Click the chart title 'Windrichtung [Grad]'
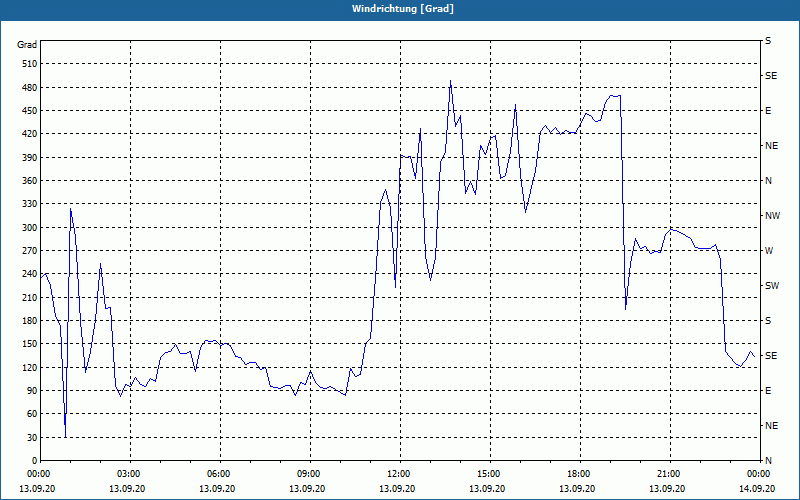Screen dimensions: 800x500 [403, 9]
